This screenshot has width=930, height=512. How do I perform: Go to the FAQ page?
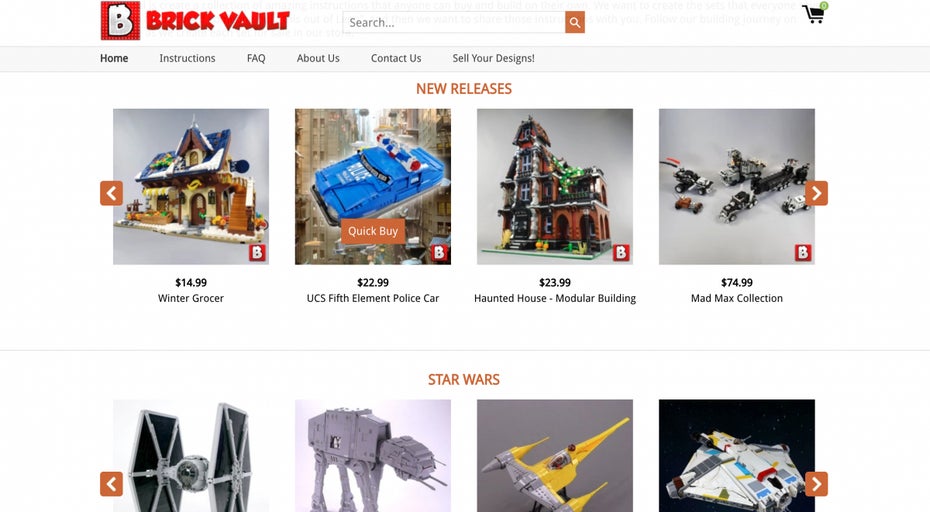[256, 58]
